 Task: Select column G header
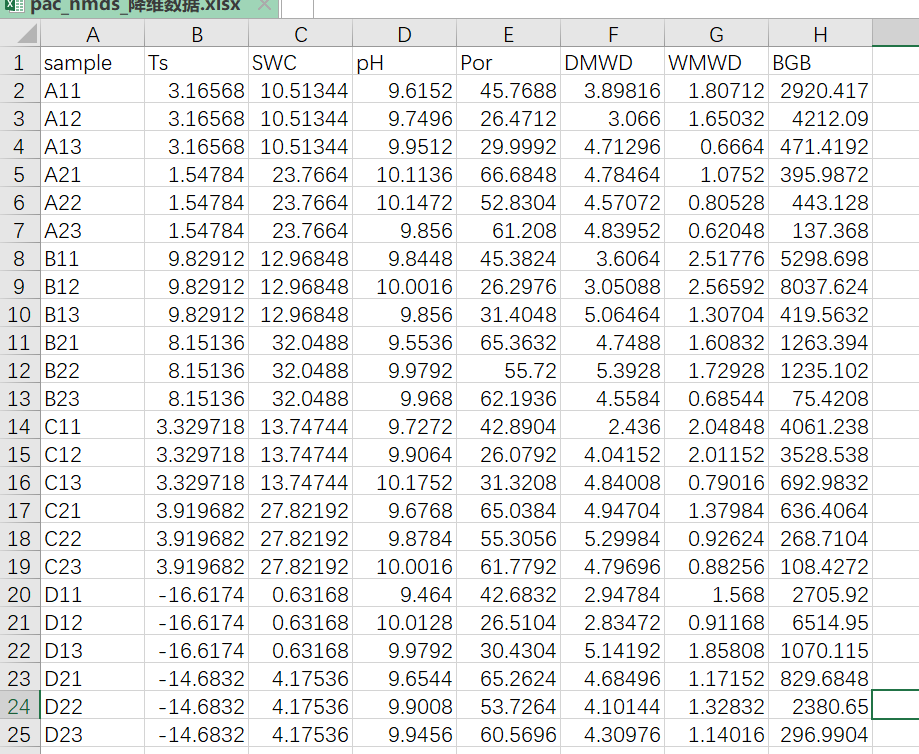(x=716, y=35)
